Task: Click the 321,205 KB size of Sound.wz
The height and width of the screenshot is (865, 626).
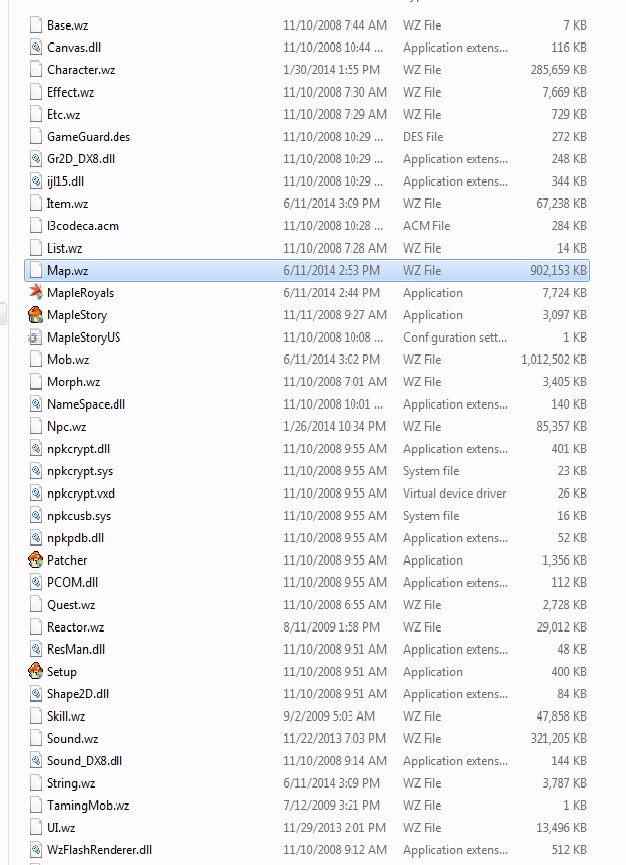Action: tap(558, 738)
